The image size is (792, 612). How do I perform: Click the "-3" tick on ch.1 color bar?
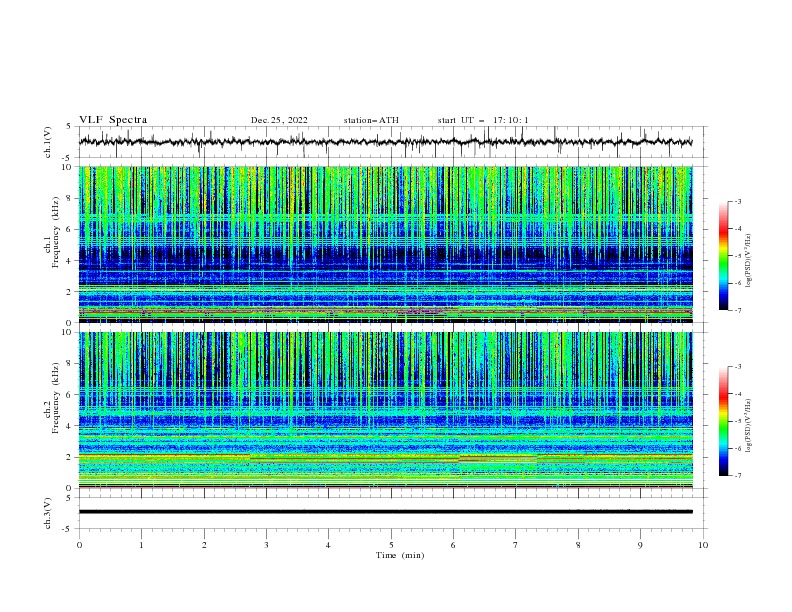(x=738, y=201)
